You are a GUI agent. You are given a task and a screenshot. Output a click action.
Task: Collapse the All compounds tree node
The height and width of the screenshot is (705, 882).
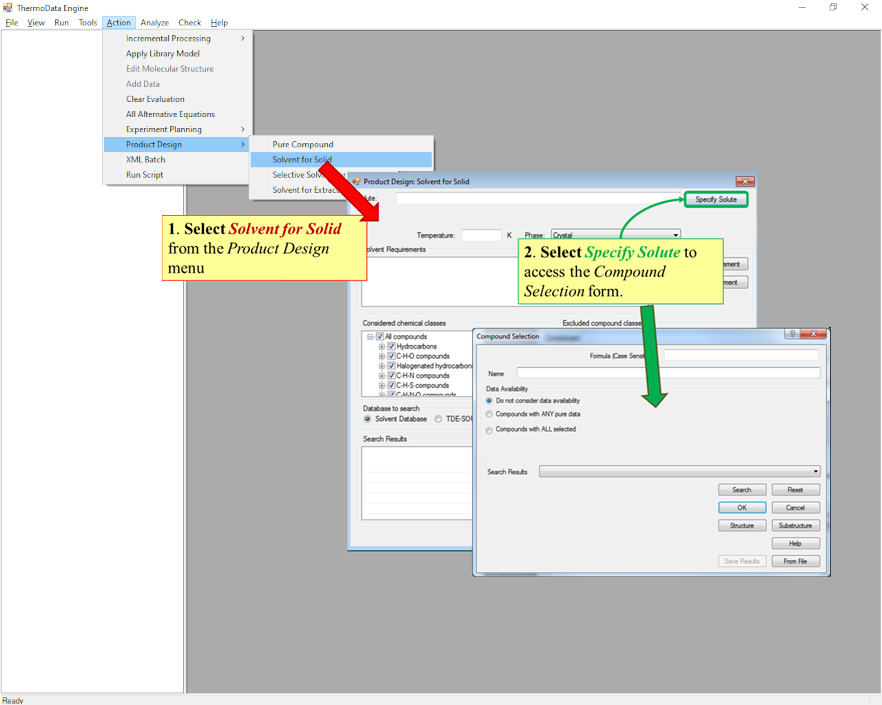[x=370, y=336]
